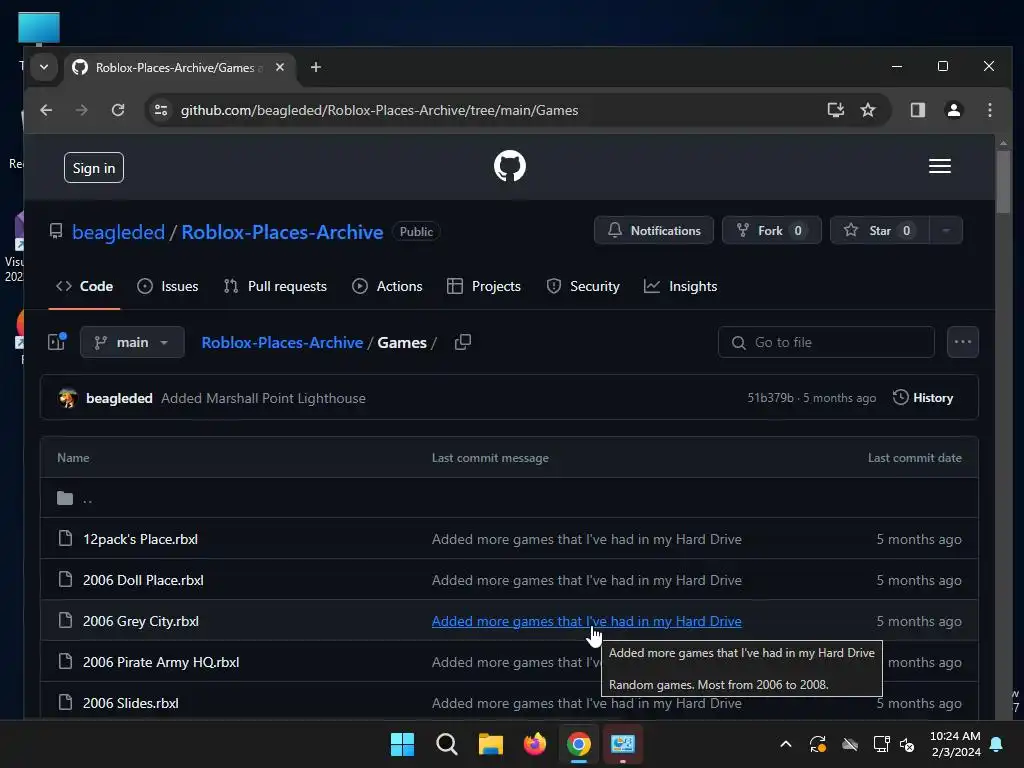
Task: Go to parent directory folder icon
Action: [65, 498]
